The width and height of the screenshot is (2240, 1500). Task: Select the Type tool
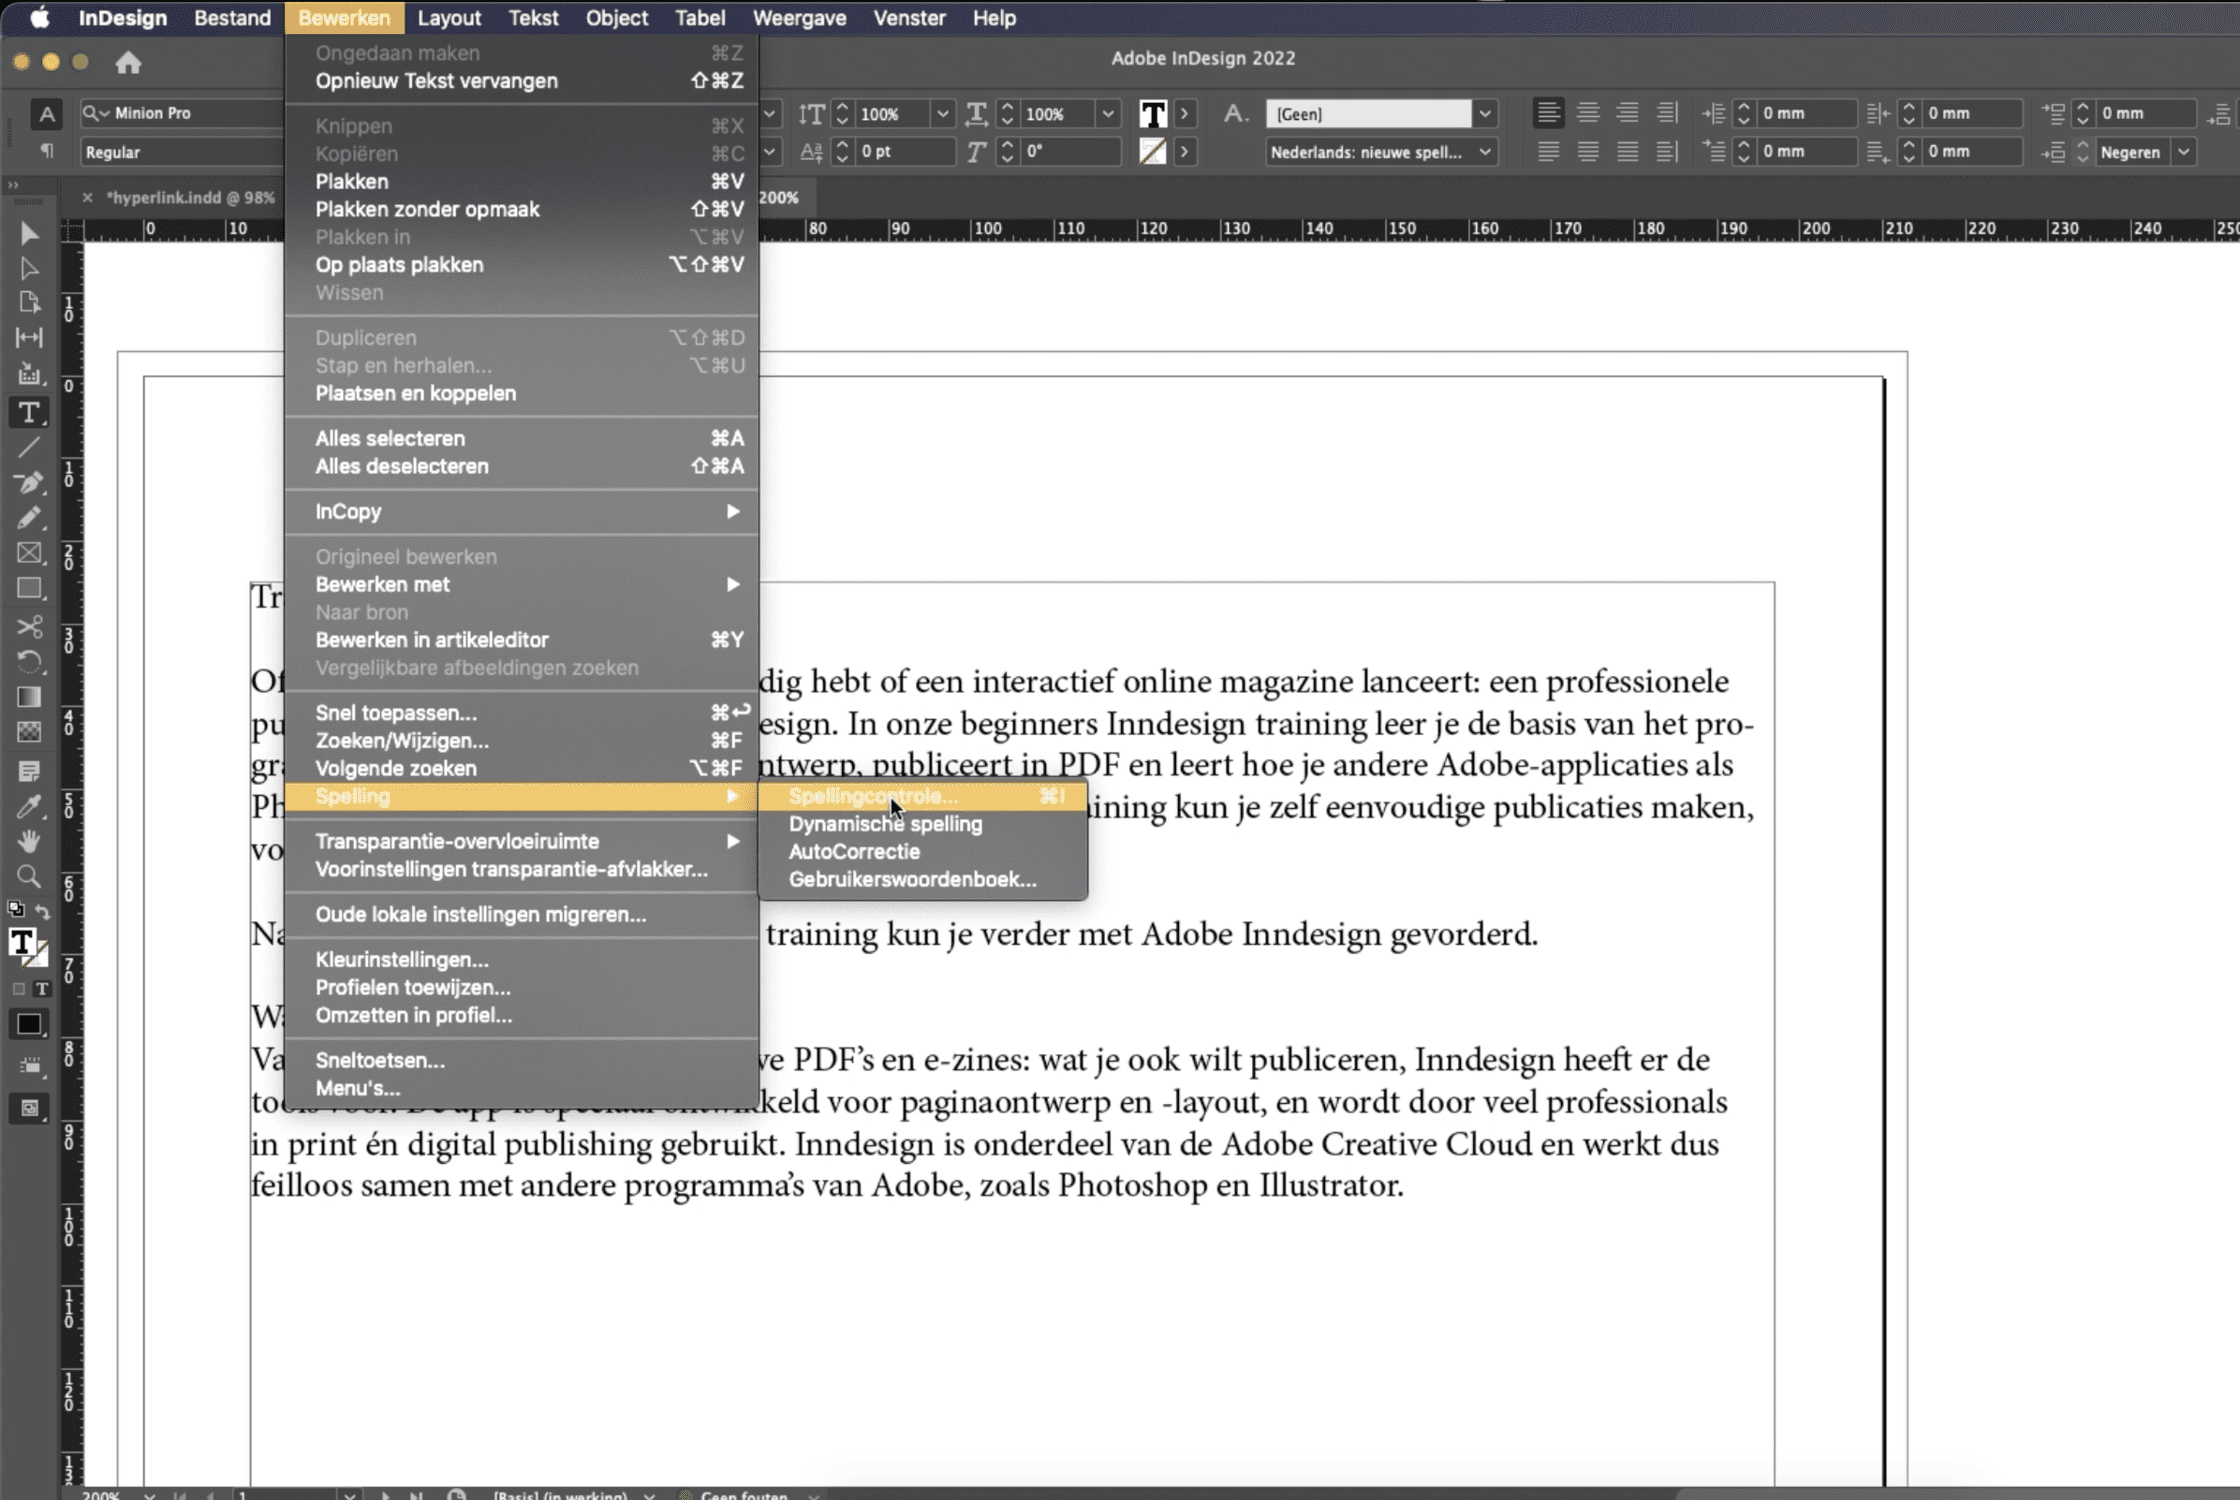29,412
